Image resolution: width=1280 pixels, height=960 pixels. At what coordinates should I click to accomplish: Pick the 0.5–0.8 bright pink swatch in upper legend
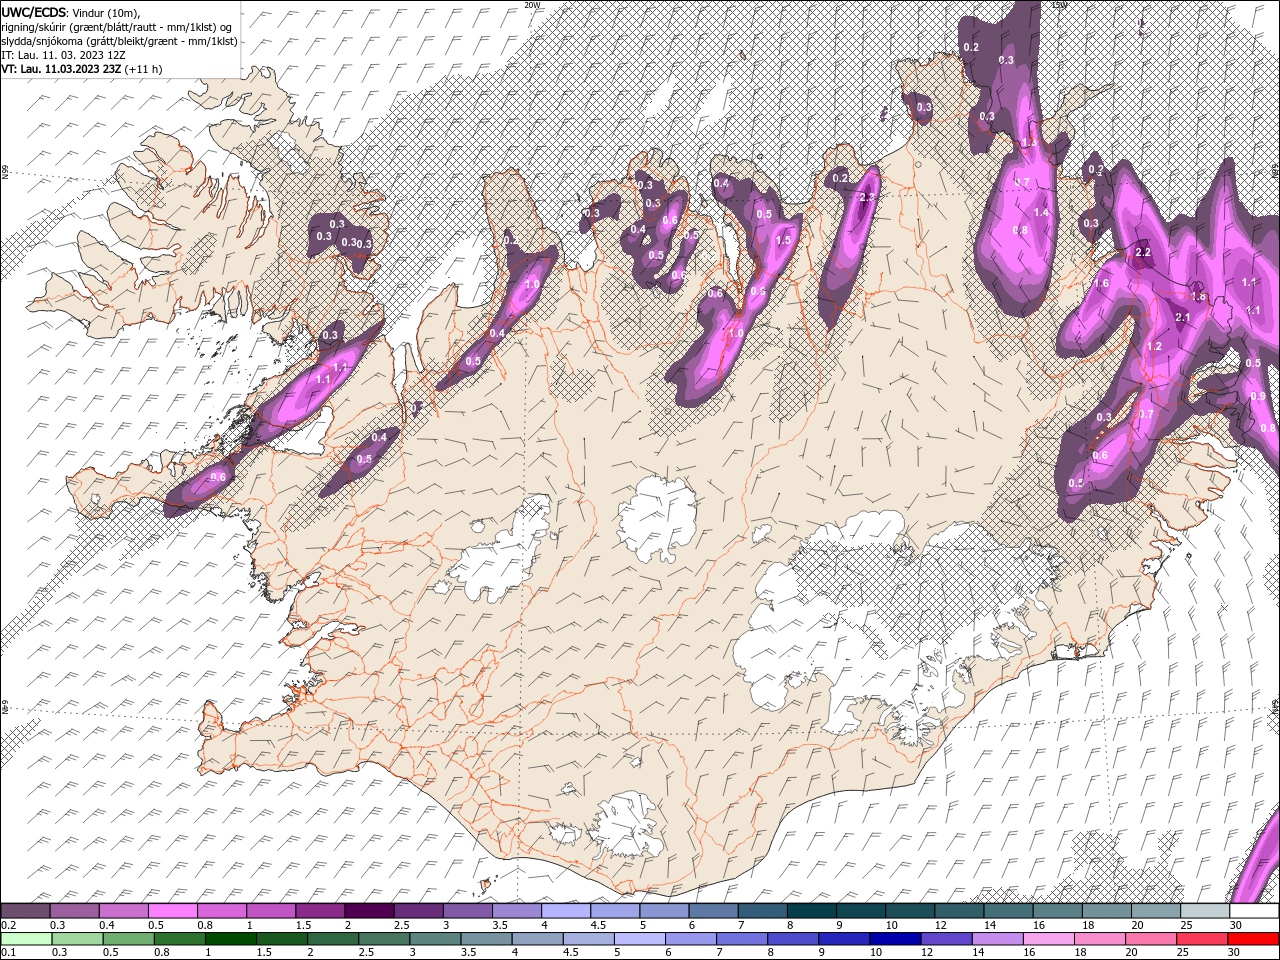(173, 911)
